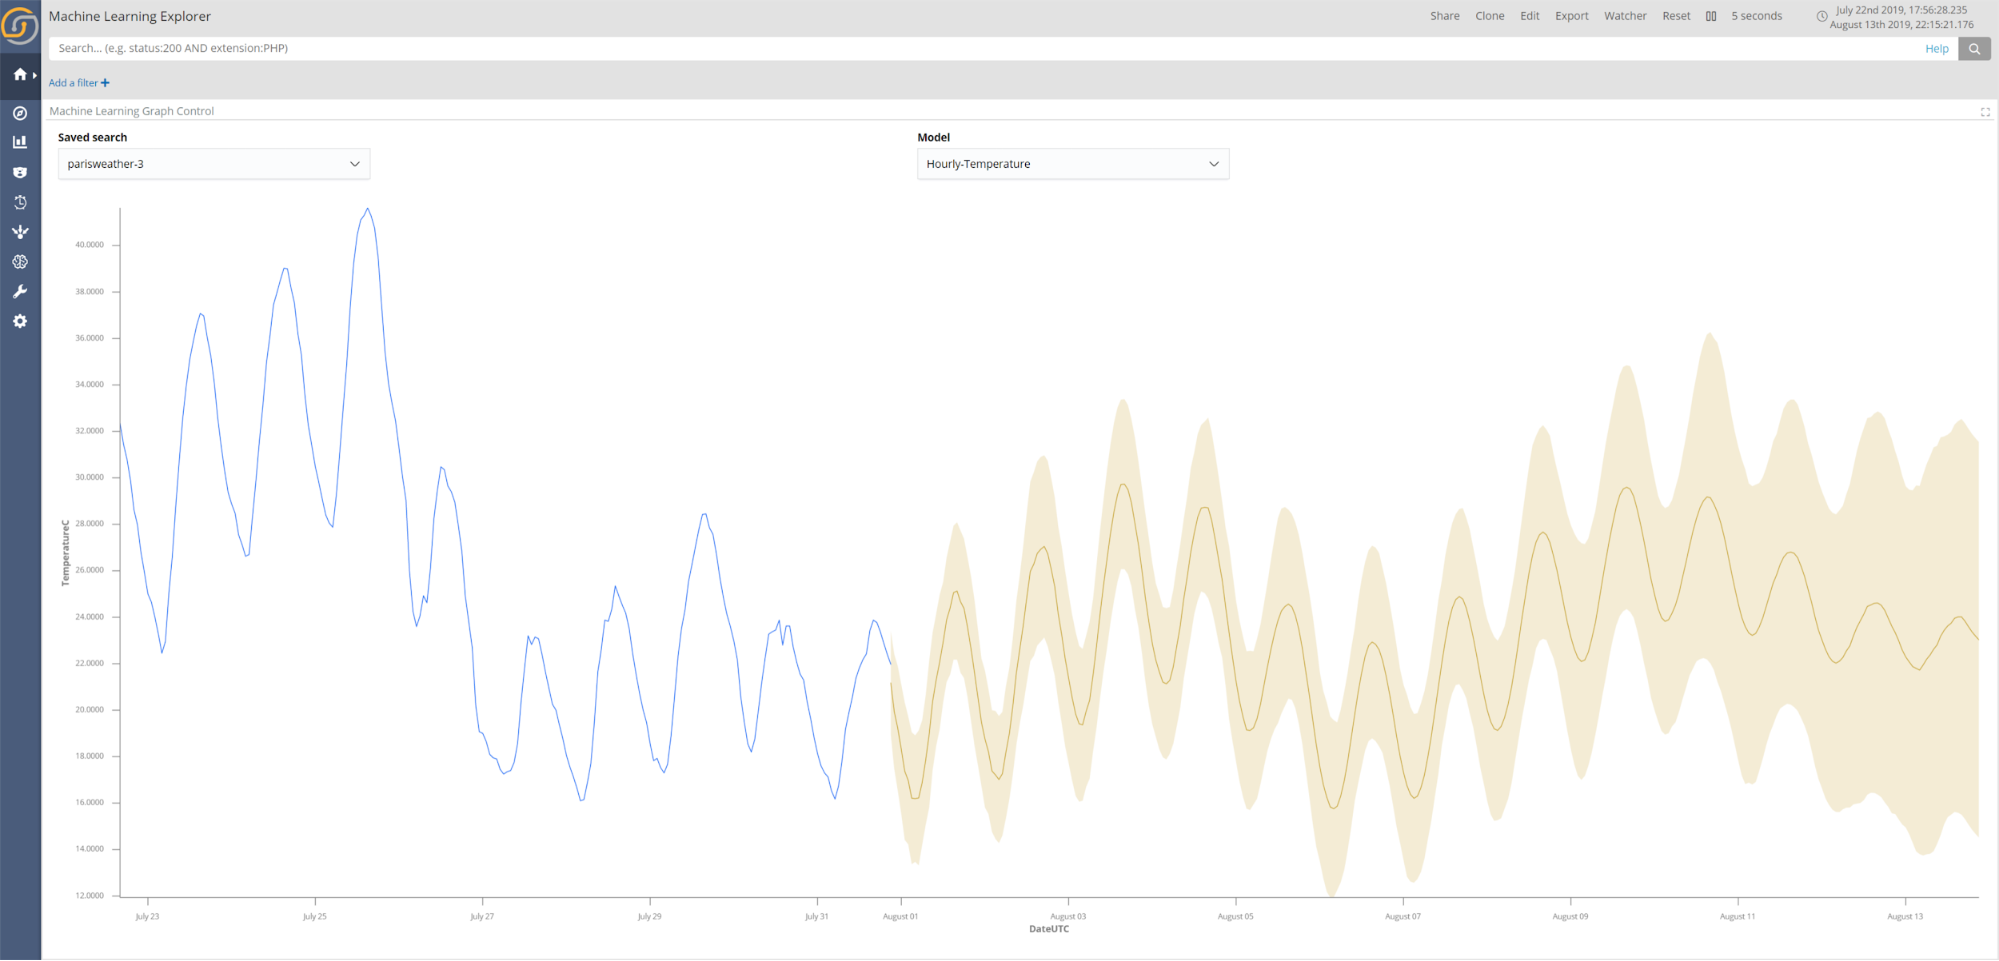Screen dimensions: 1999x961
Task: Open the Clone menu item
Action: click(1490, 16)
